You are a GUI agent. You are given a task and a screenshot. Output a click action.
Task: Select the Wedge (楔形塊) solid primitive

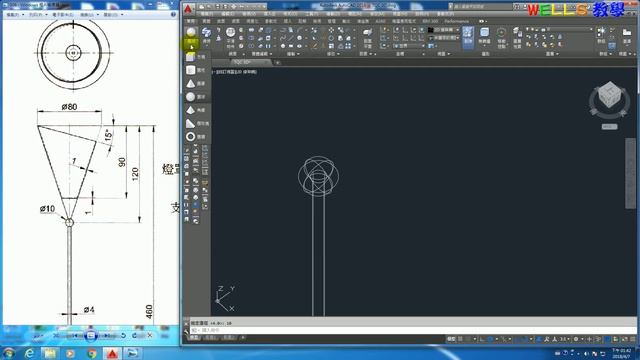click(x=197, y=123)
